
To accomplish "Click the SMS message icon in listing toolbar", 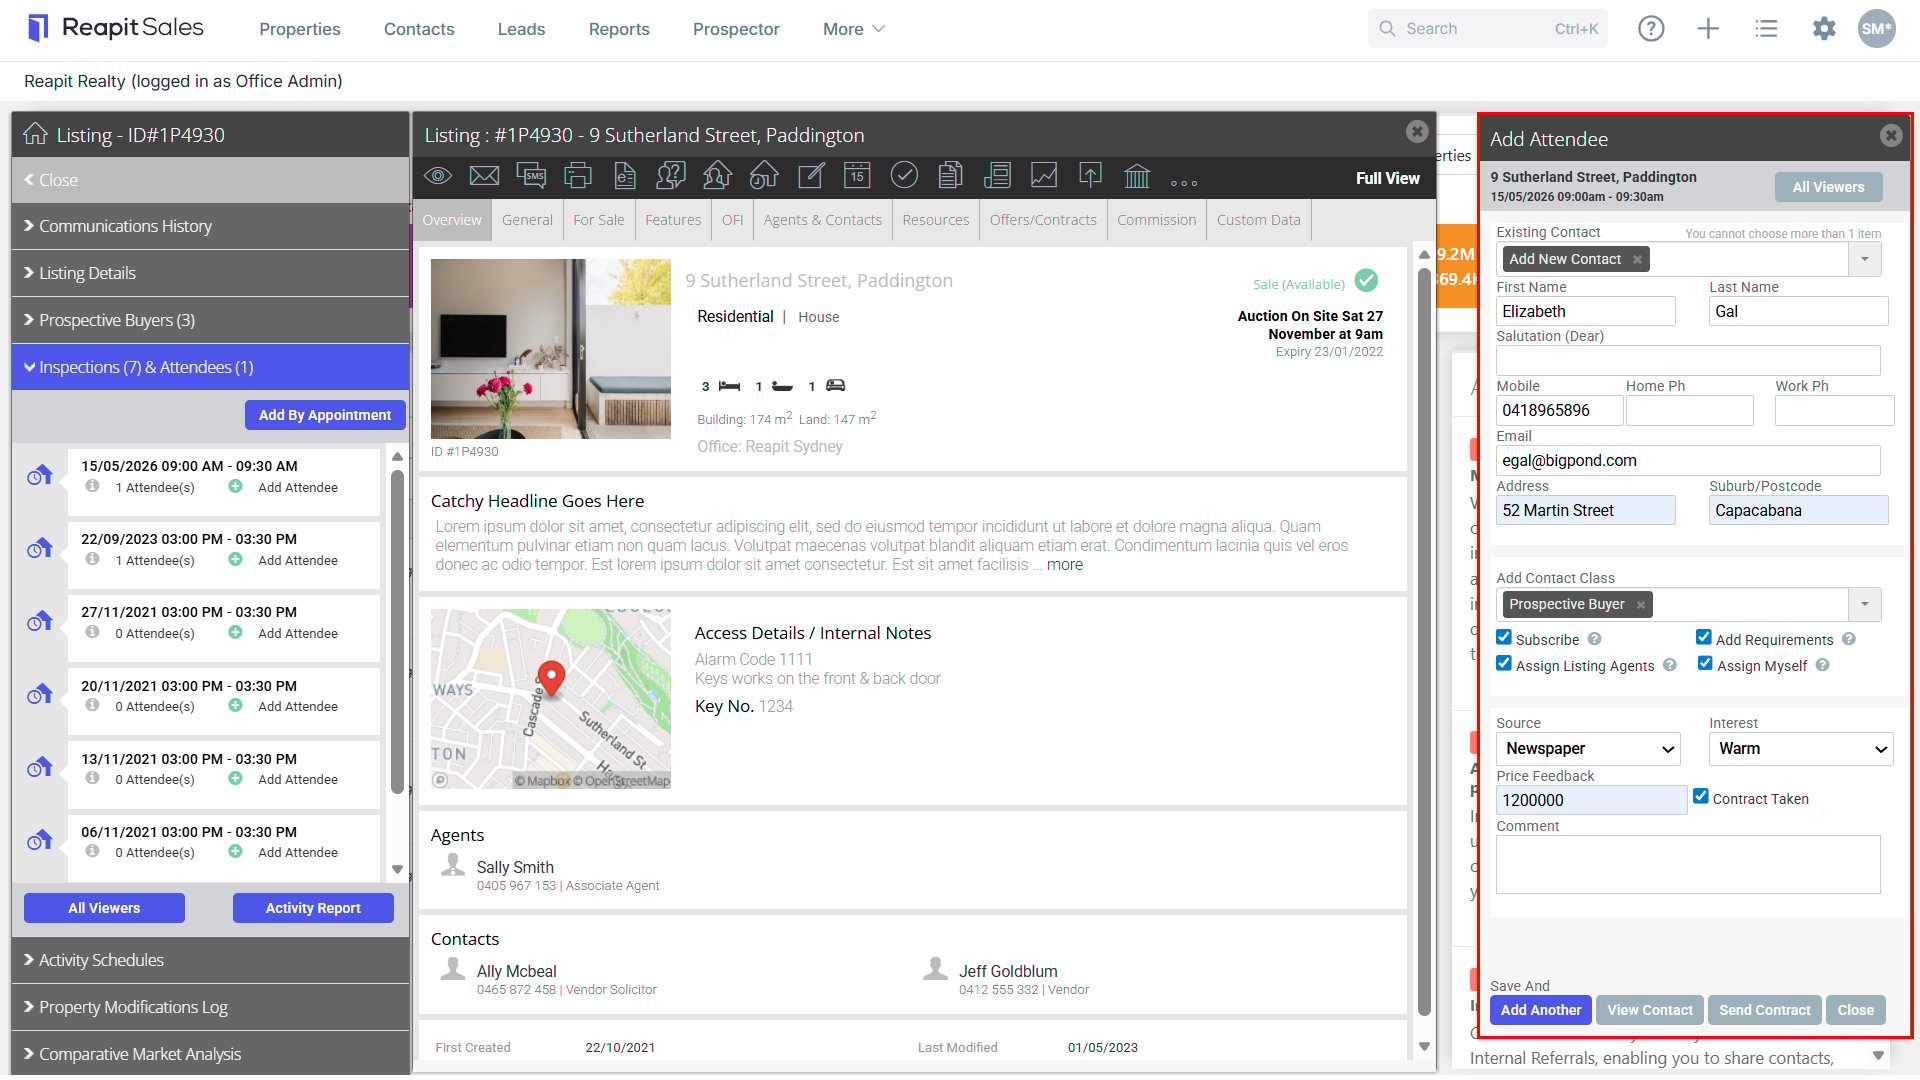I will coord(531,176).
